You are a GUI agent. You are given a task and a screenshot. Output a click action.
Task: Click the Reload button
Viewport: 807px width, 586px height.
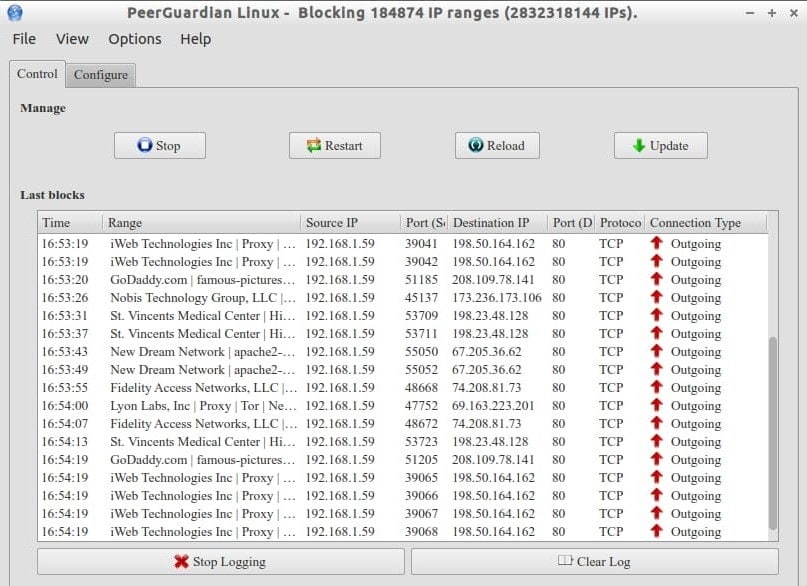497,146
